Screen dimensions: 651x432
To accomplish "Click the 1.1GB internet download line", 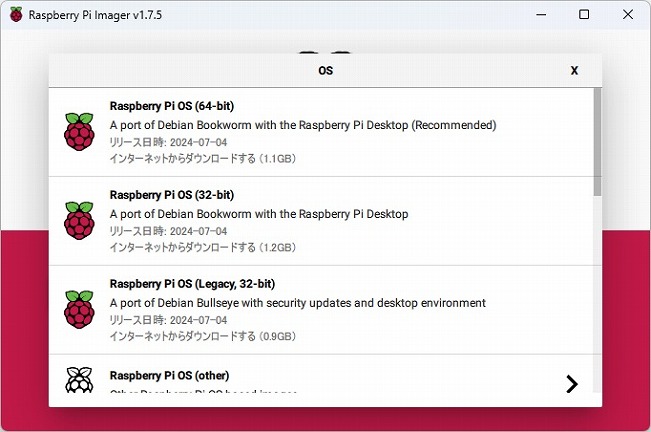I will click(x=203, y=159).
